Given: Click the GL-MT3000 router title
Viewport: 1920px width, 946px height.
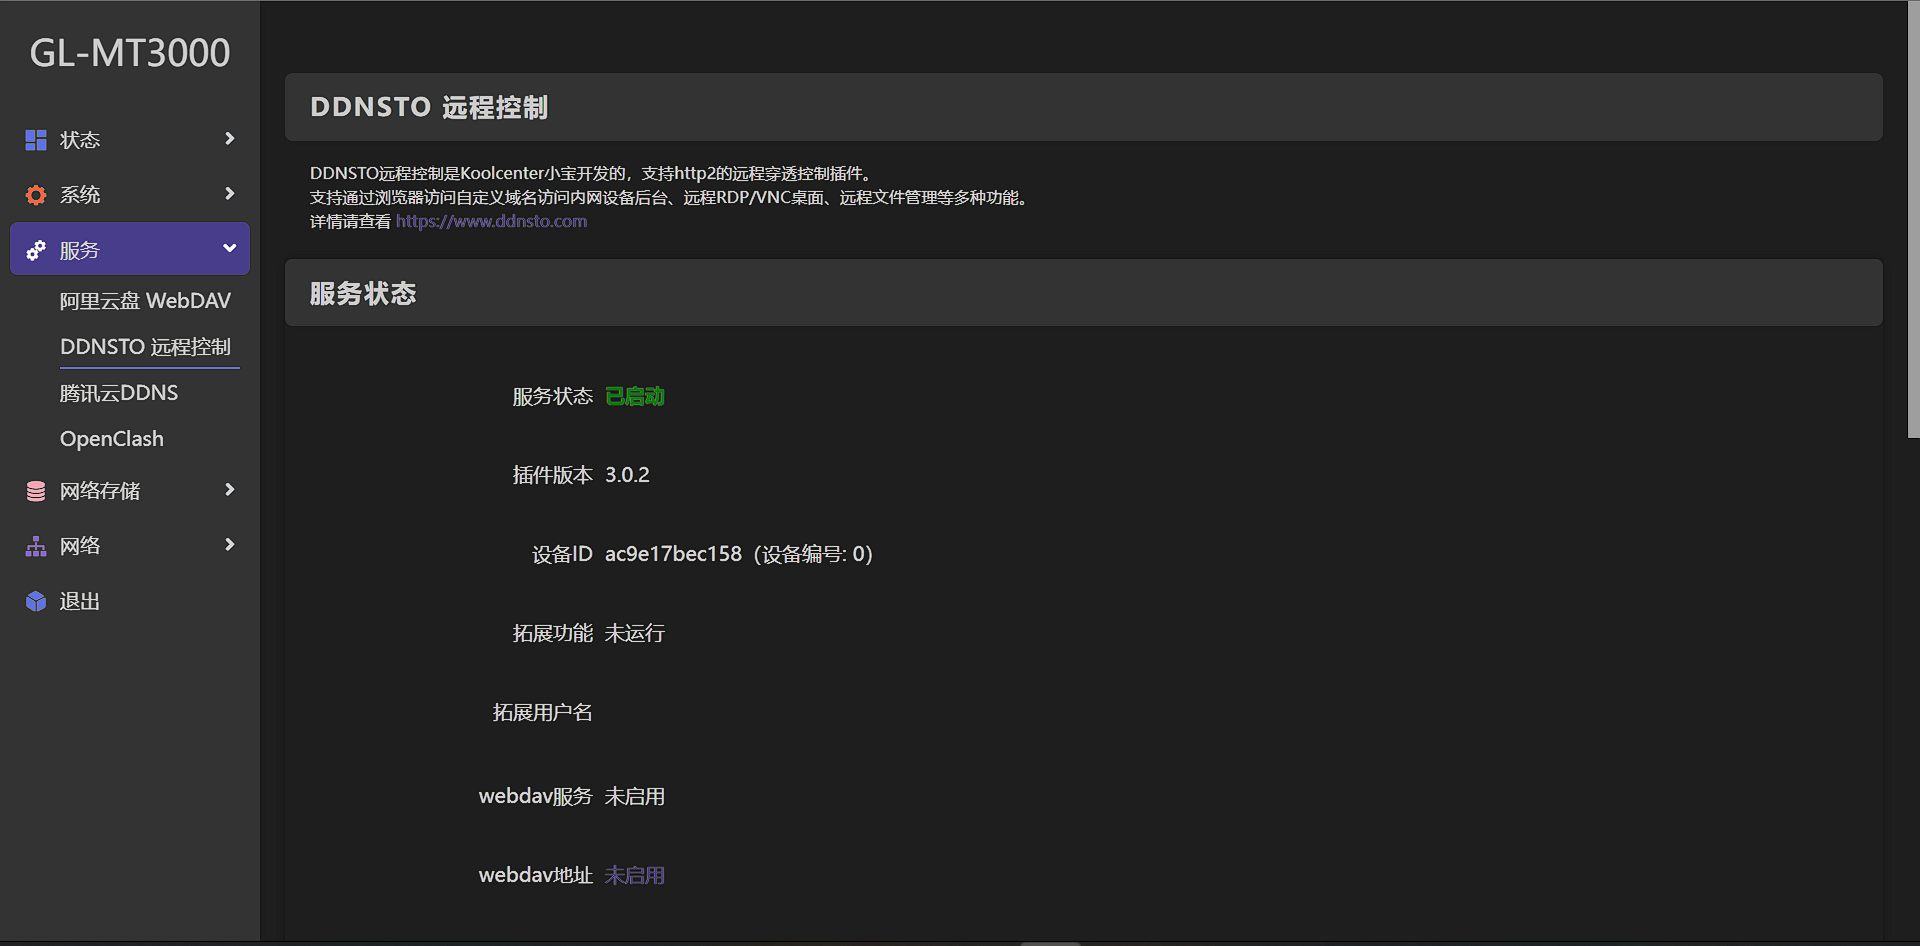Looking at the screenshot, I should (130, 53).
